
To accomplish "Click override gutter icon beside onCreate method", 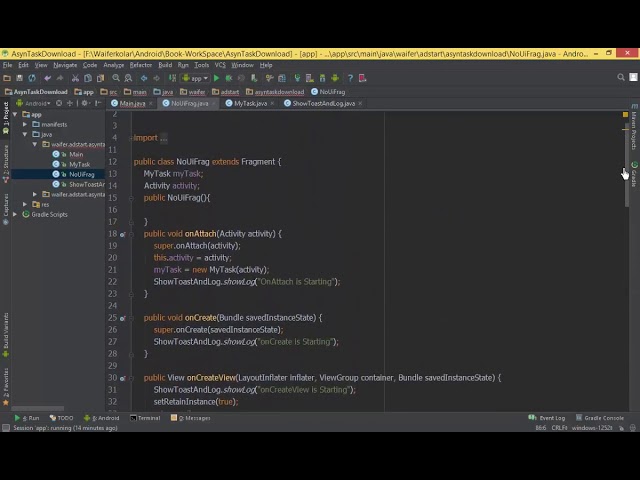I will [123, 318].
